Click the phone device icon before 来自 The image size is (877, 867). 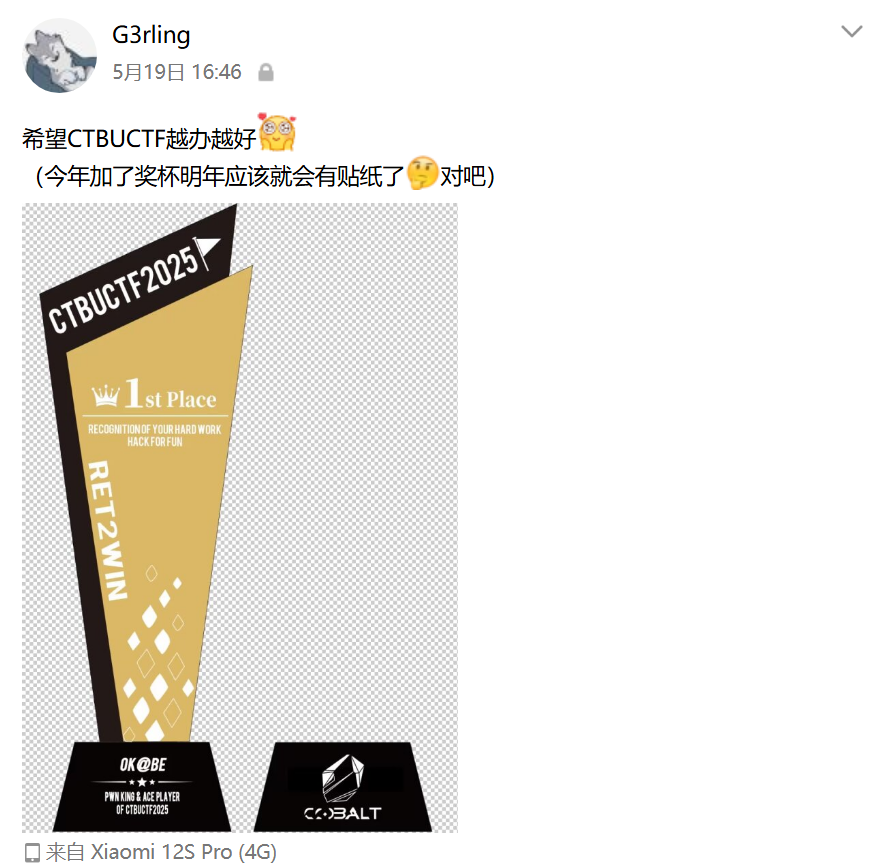[32, 852]
